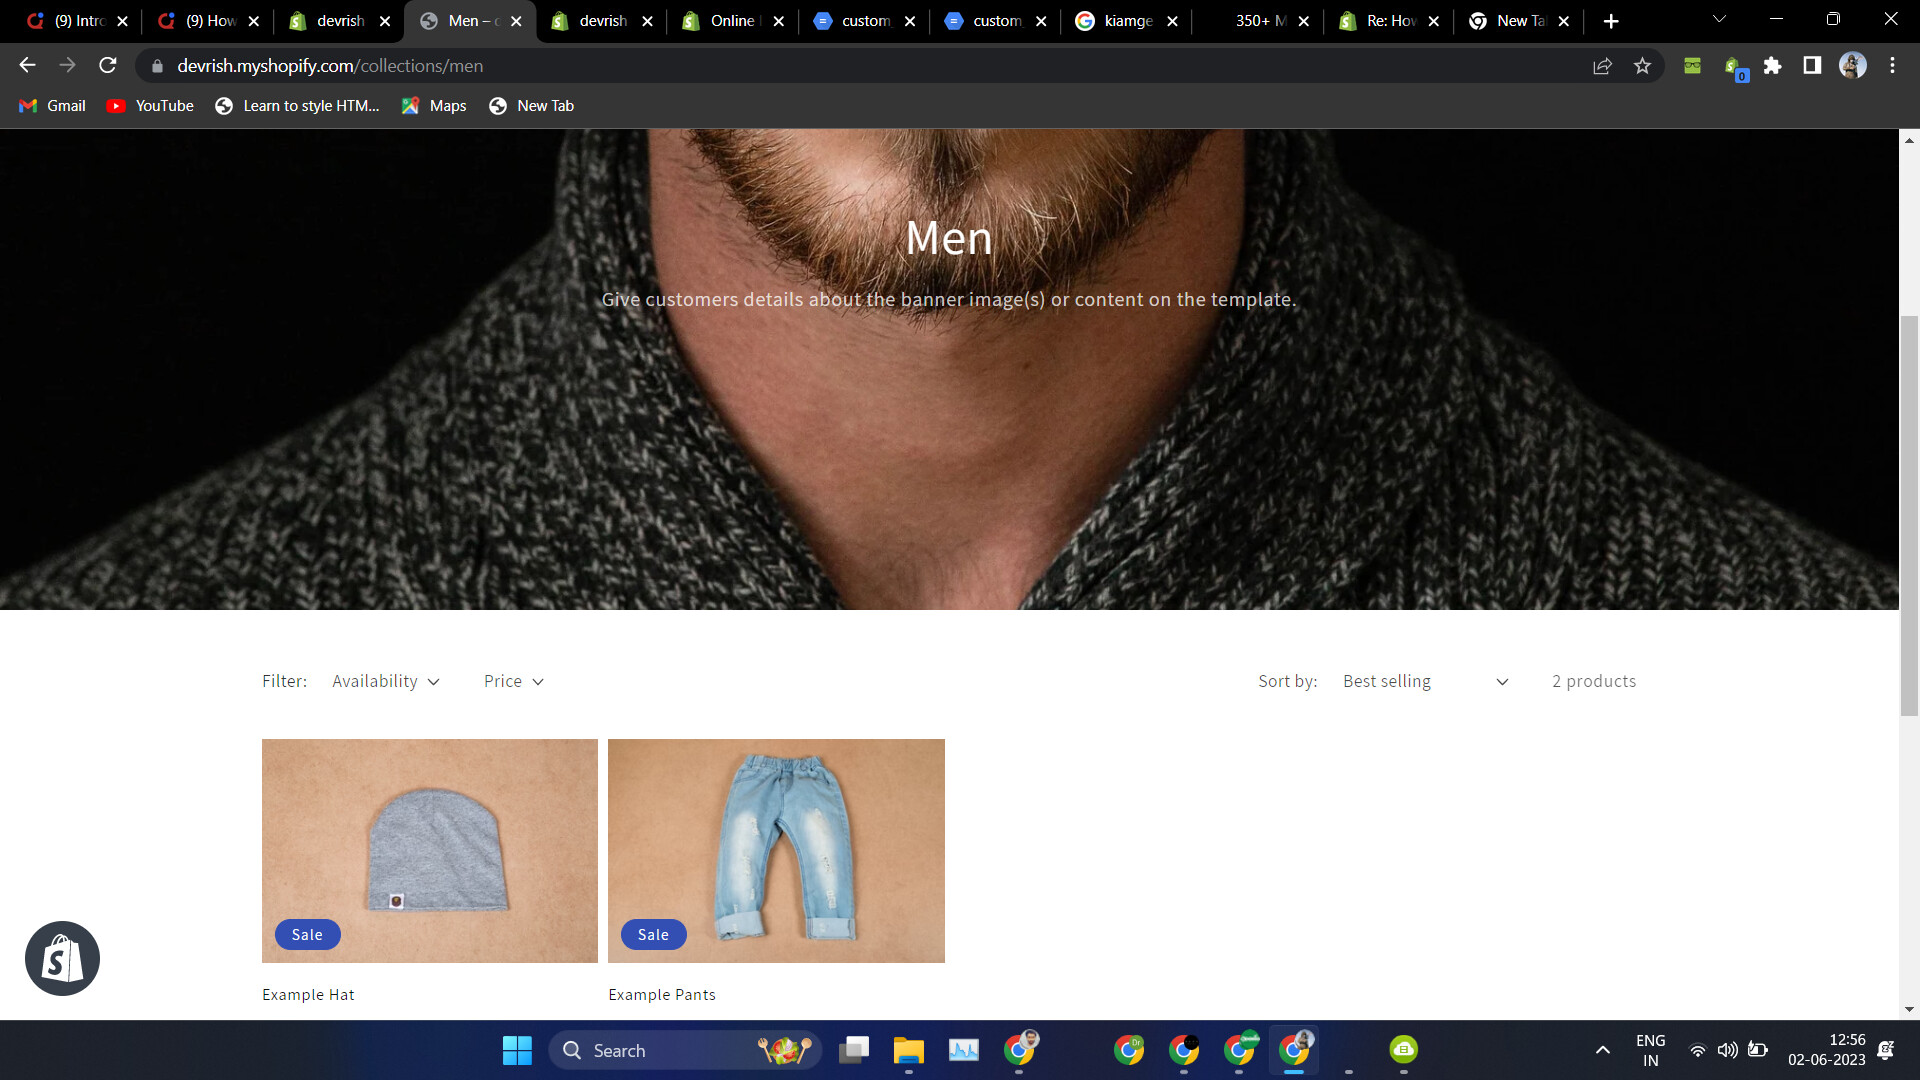Switch to the Online Store tab
The image size is (1920, 1080).
pos(732,21)
